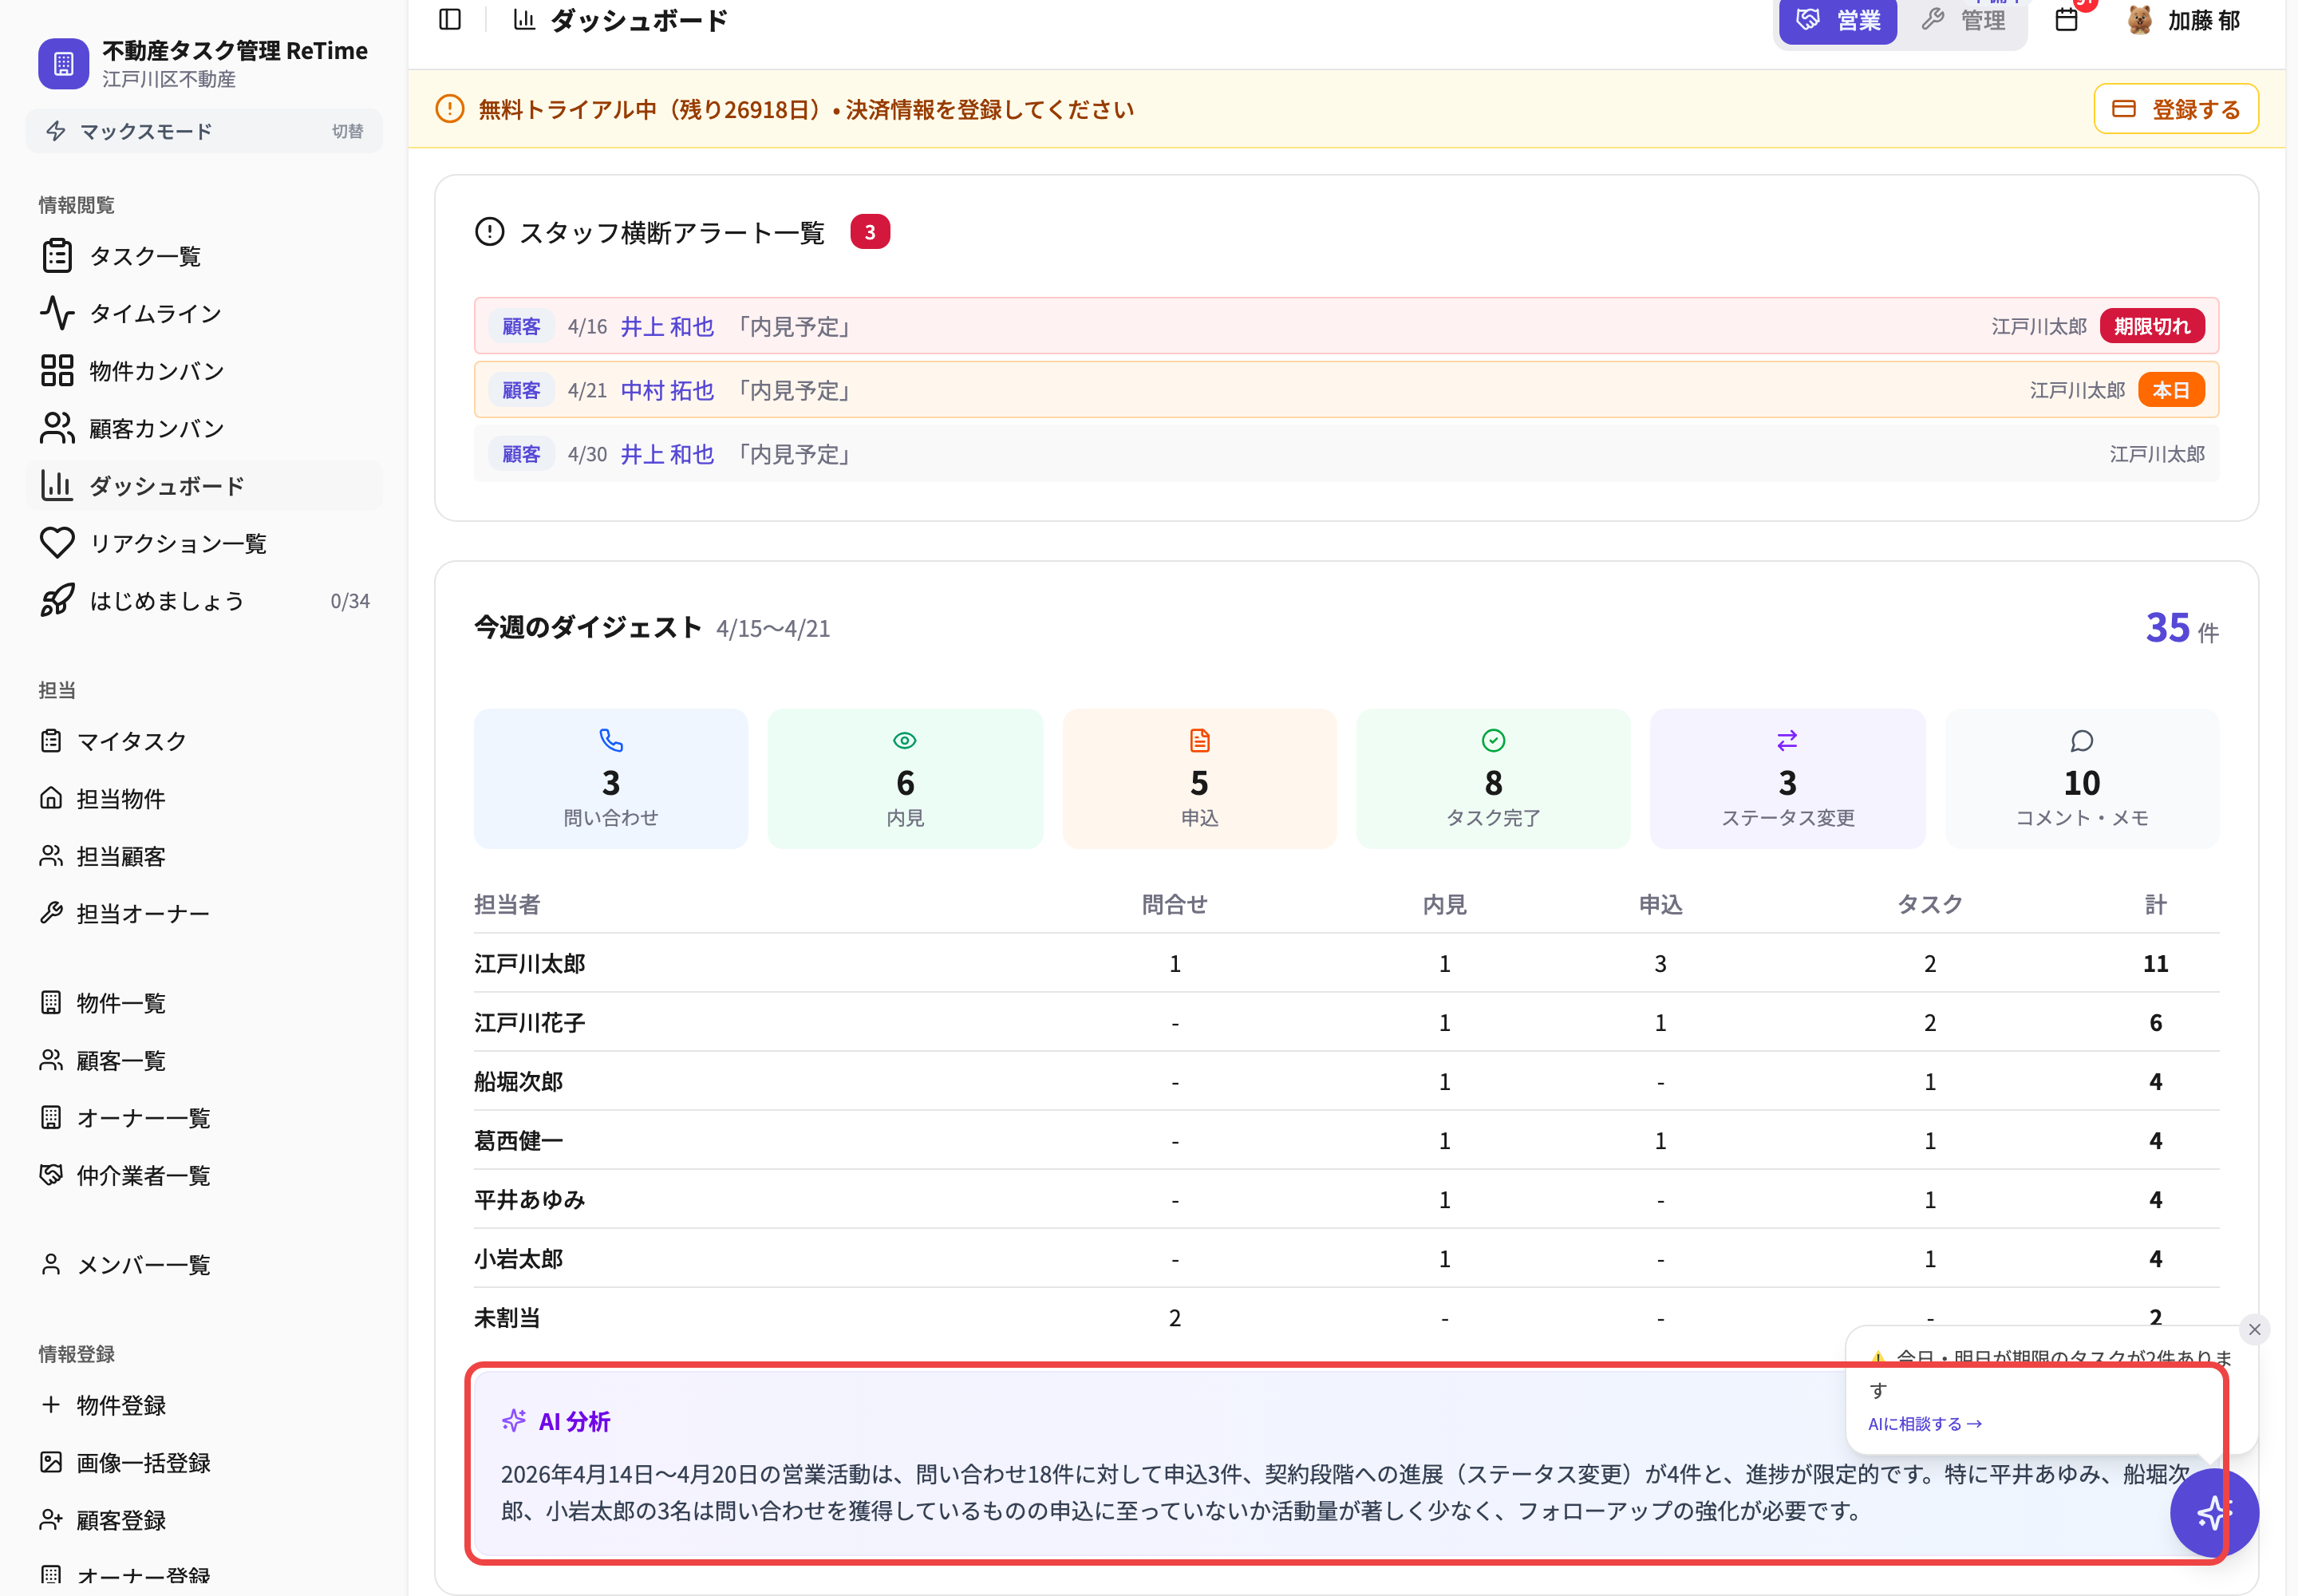
Task: Click the はじめましょう rocket icon
Action: (x=57, y=600)
